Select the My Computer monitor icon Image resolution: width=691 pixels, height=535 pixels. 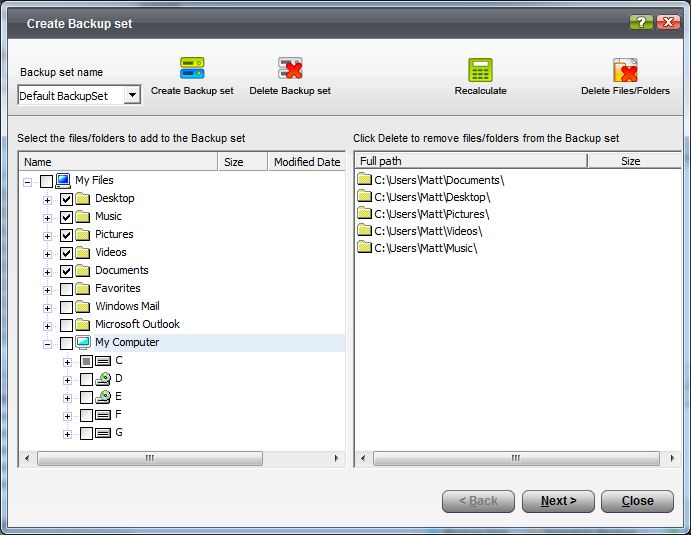(83, 342)
